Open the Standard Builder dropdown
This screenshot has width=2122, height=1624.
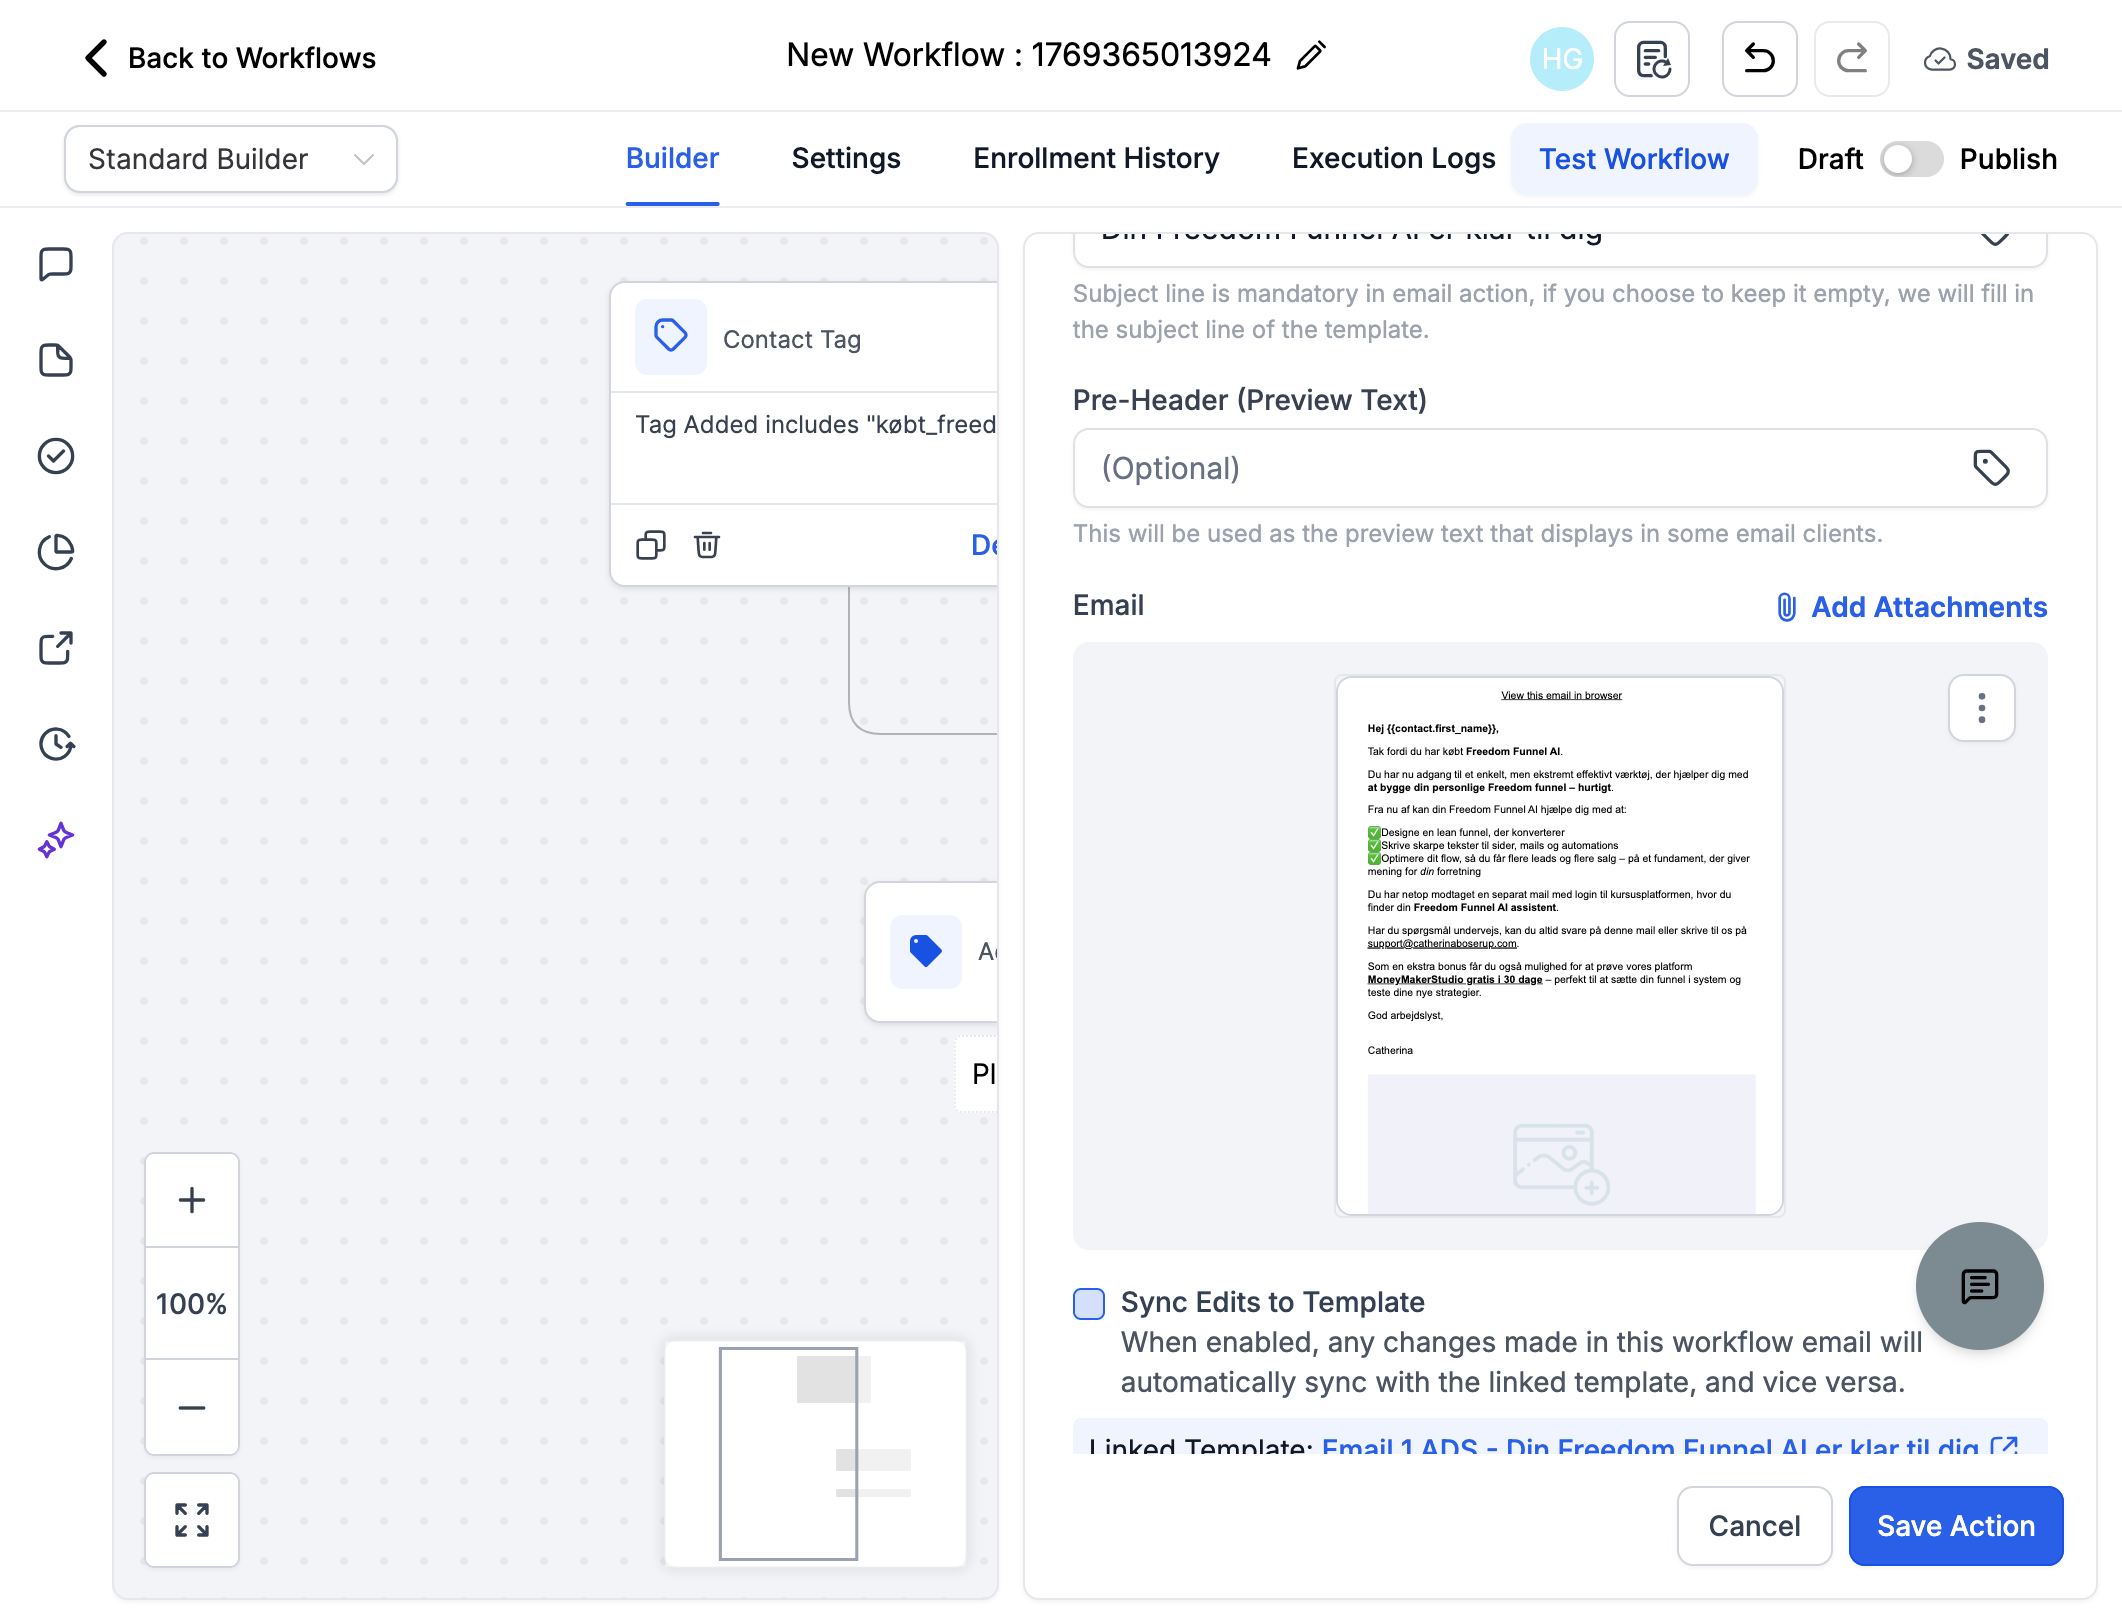click(x=231, y=159)
